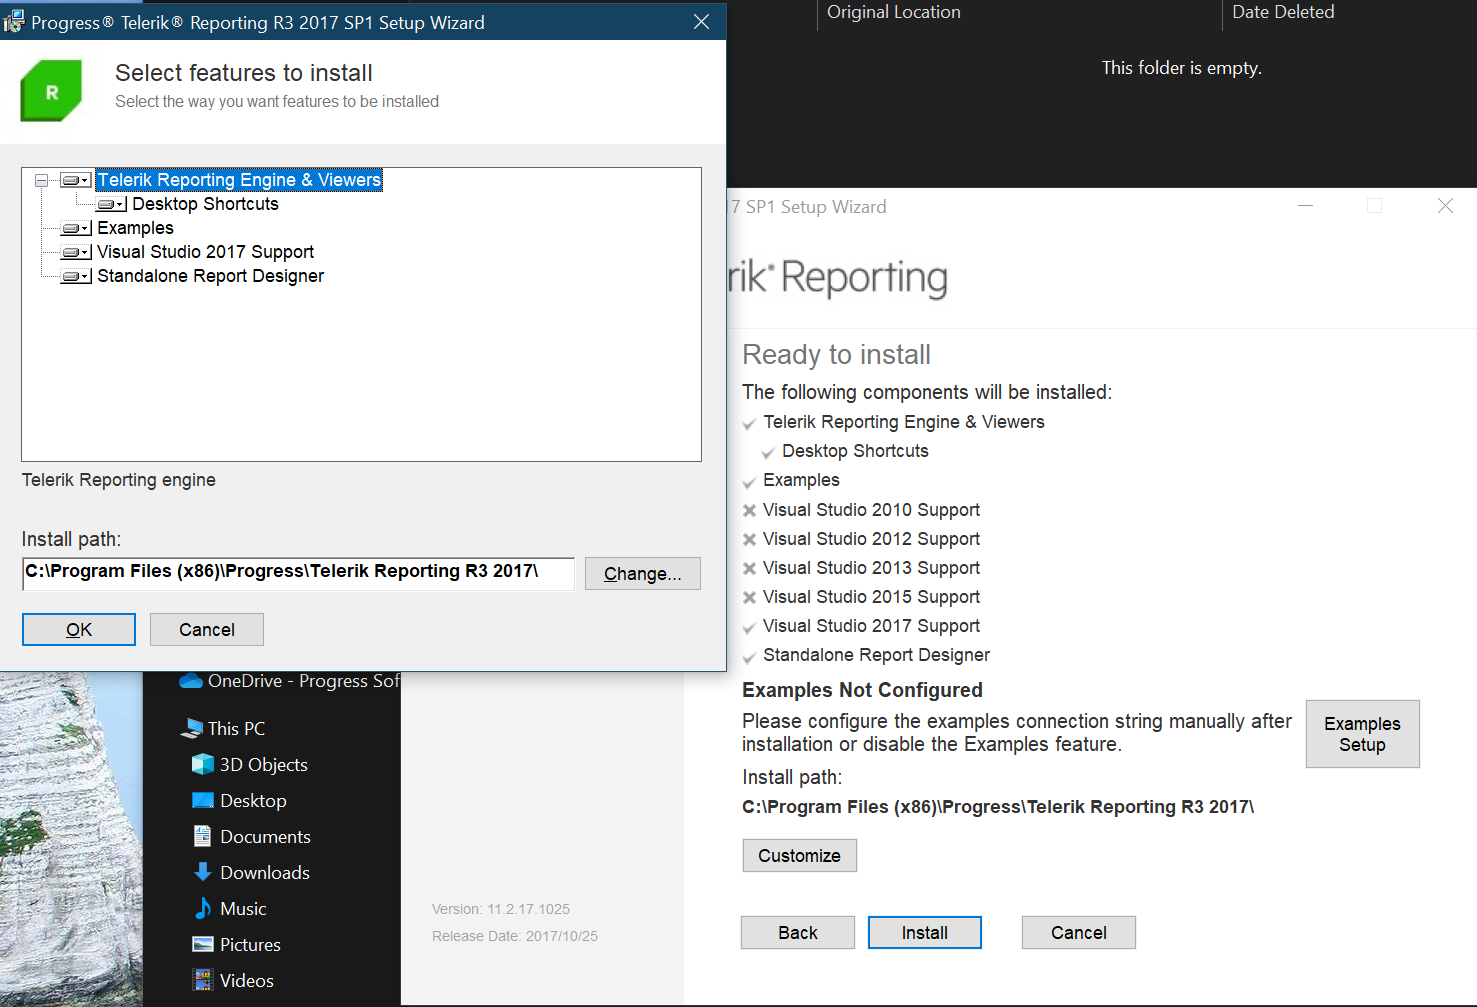
Task: Click the X icon beside Visual Studio 2010 Support
Action: pyautogui.click(x=749, y=510)
